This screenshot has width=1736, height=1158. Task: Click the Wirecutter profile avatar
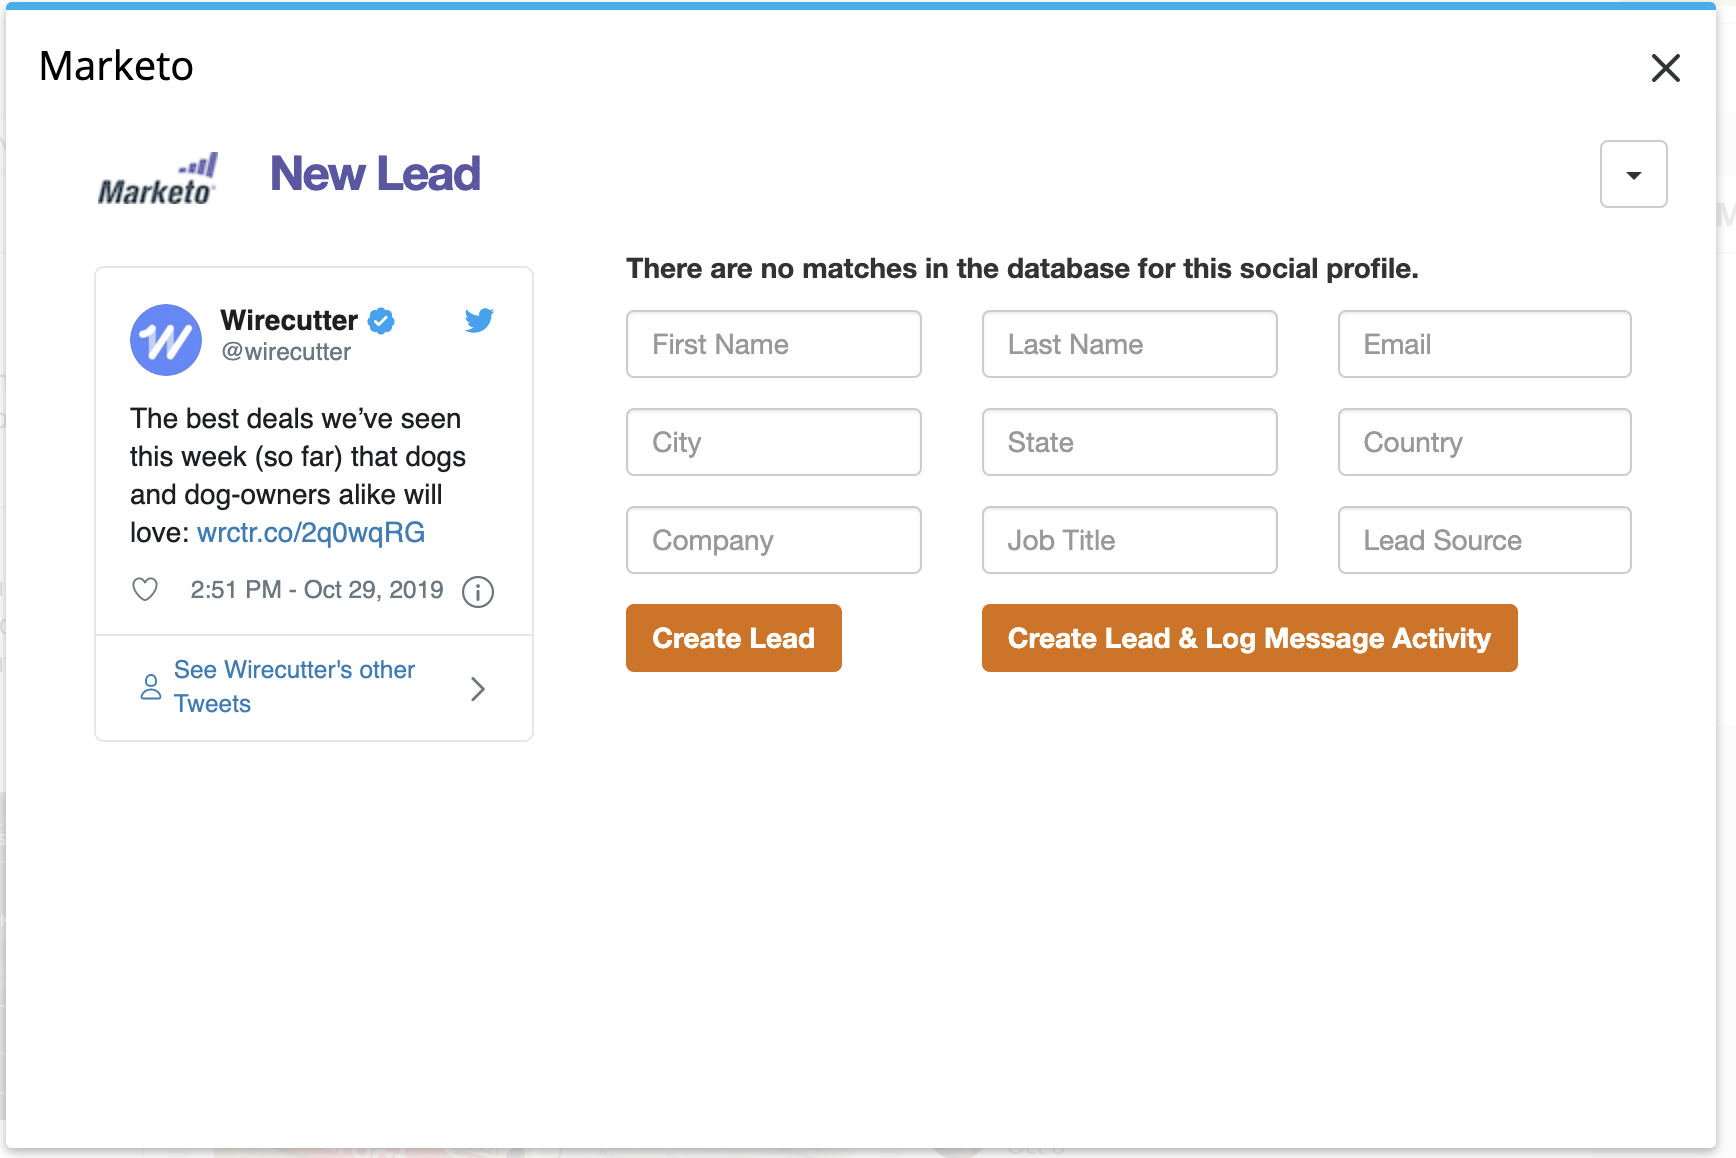166,340
